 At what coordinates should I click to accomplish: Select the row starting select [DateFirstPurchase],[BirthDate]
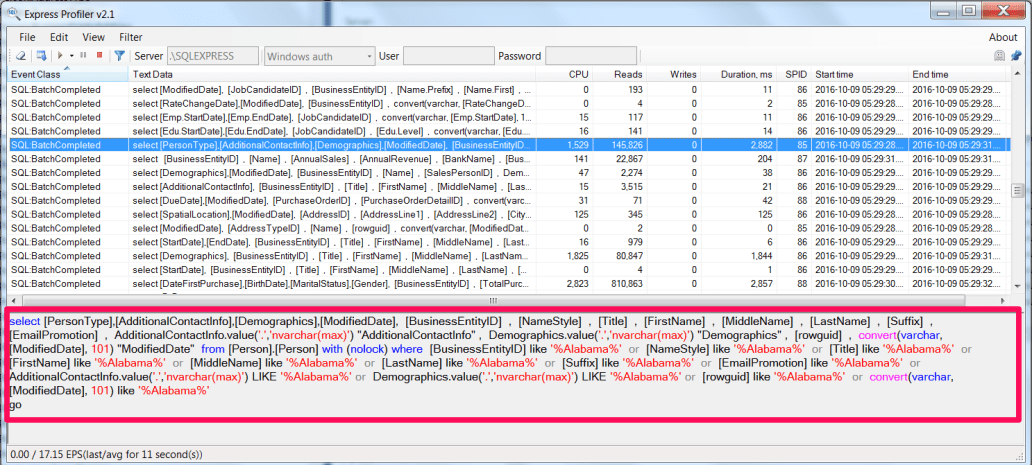tap(509, 283)
